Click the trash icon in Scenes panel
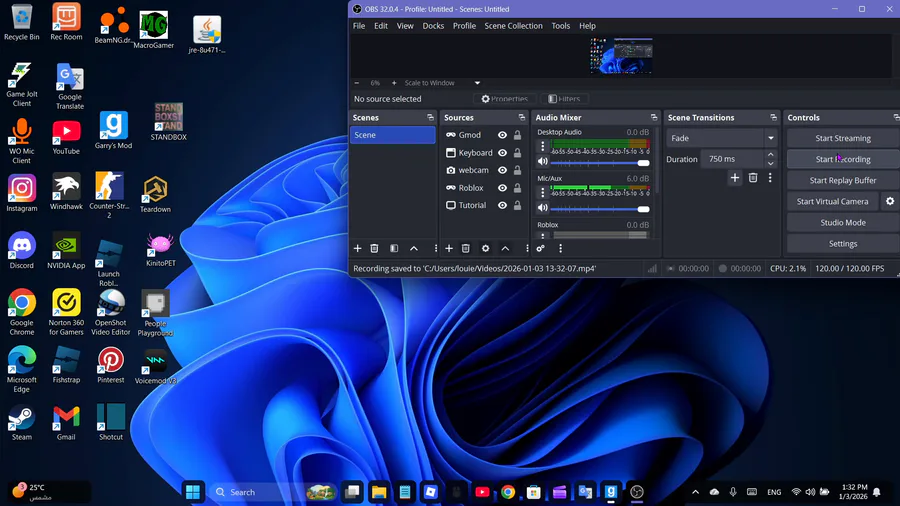900x506 pixels. pos(375,248)
